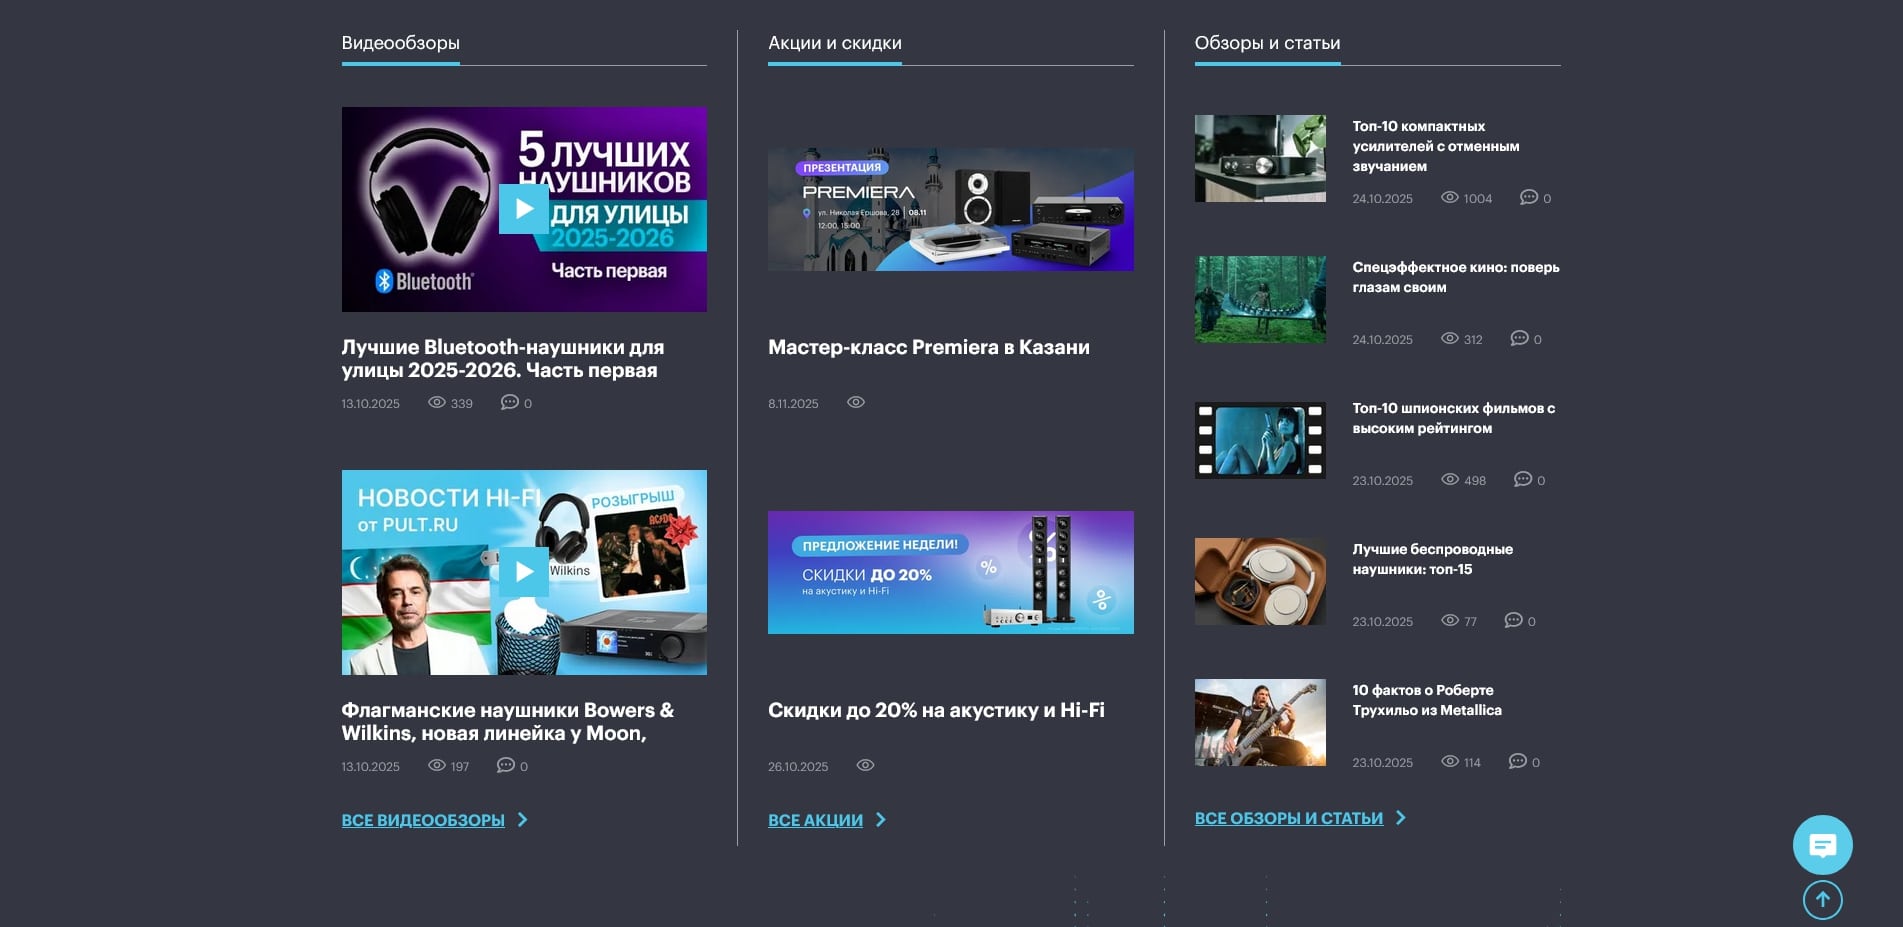Click the comment icon under the Bluetooth headphones video
Image resolution: width=1903 pixels, height=927 pixels.
pyautogui.click(x=509, y=403)
